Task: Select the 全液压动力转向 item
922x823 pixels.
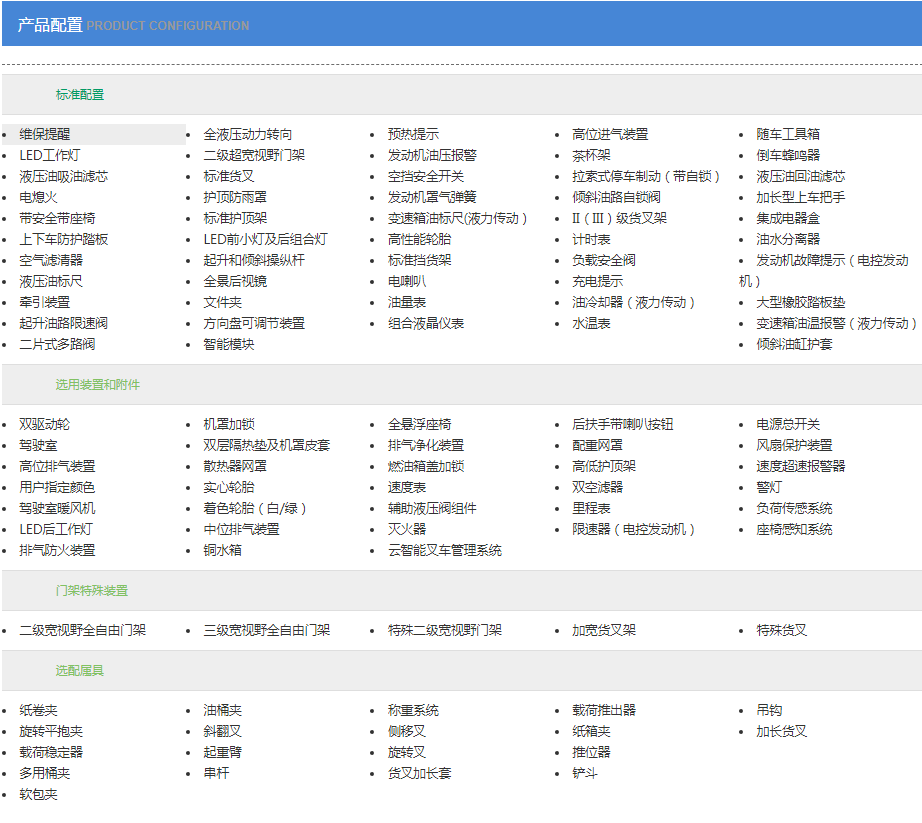Action: point(248,134)
